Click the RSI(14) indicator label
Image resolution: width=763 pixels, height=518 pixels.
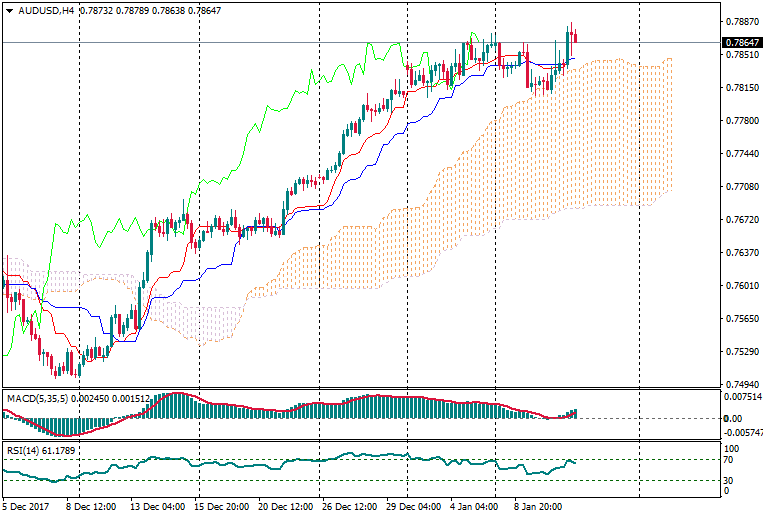click(22, 450)
